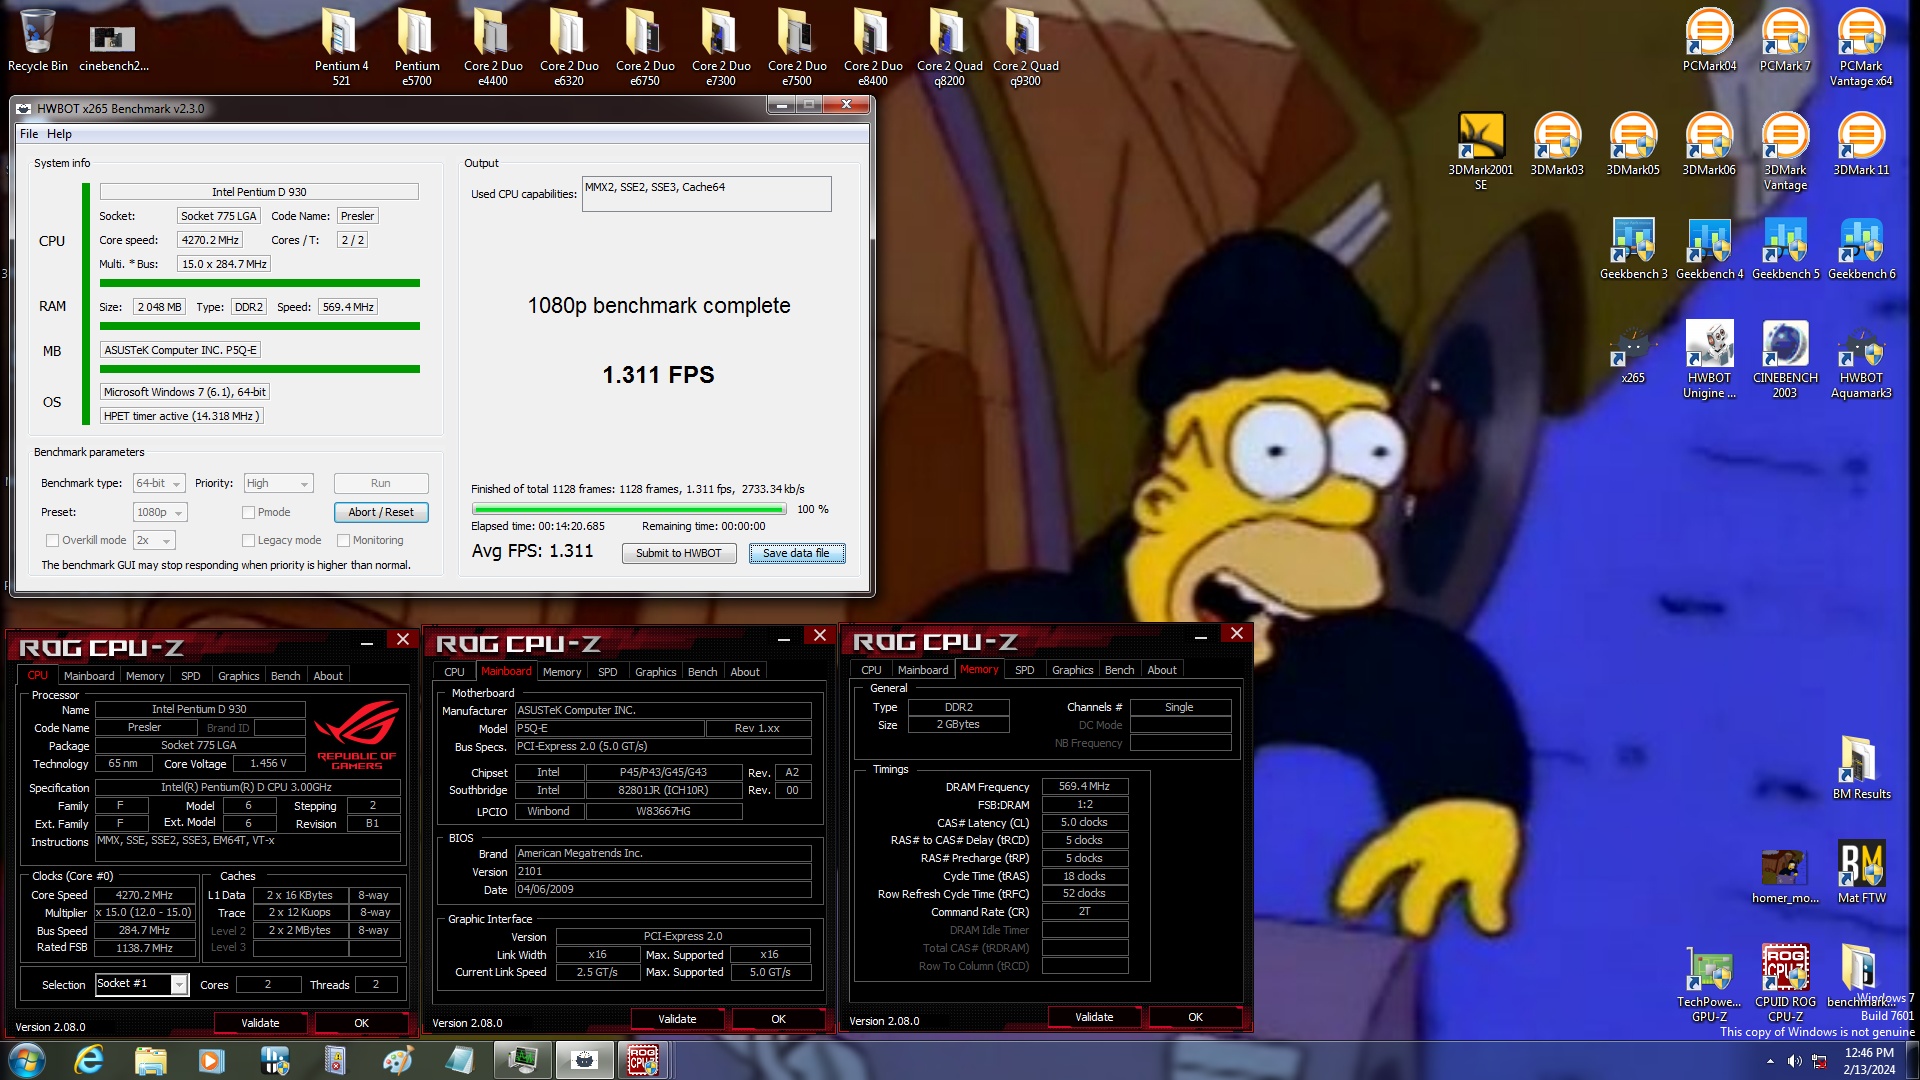The width and height of the screenshot is (1920, 1080).
Task: Launch the 3DMark06 shortcut
Action: click(x=1709, y=143)
